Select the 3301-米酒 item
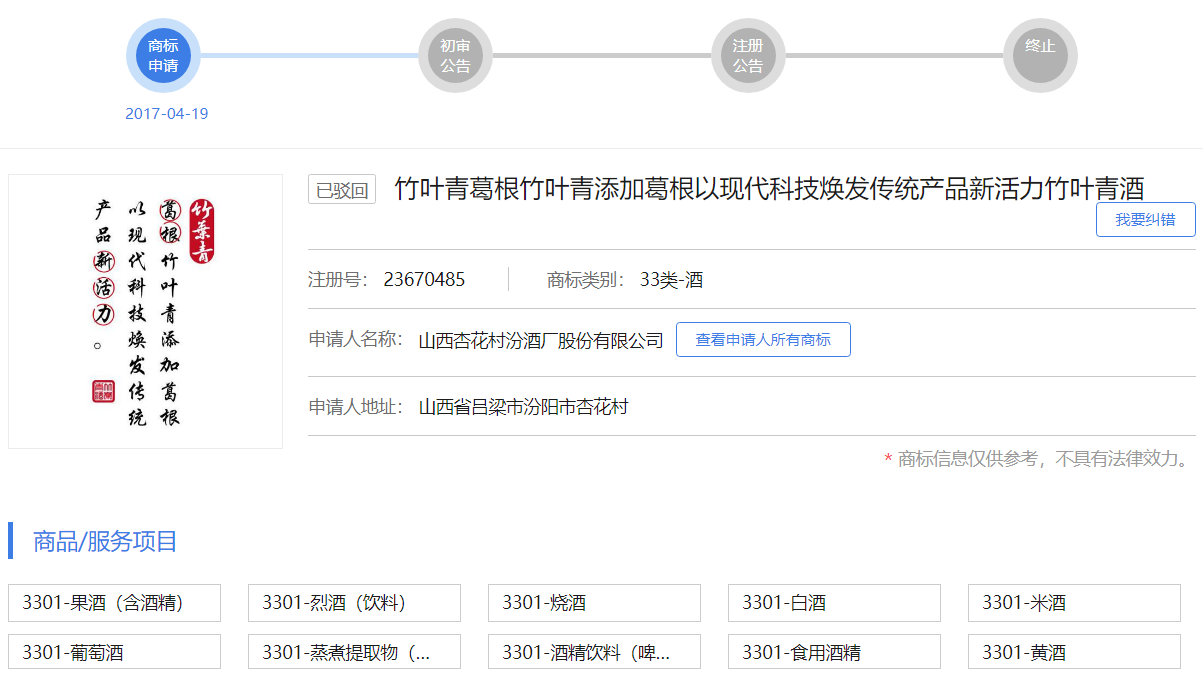Viewport: 1203px width, 675px height. tap(1074, 603)
